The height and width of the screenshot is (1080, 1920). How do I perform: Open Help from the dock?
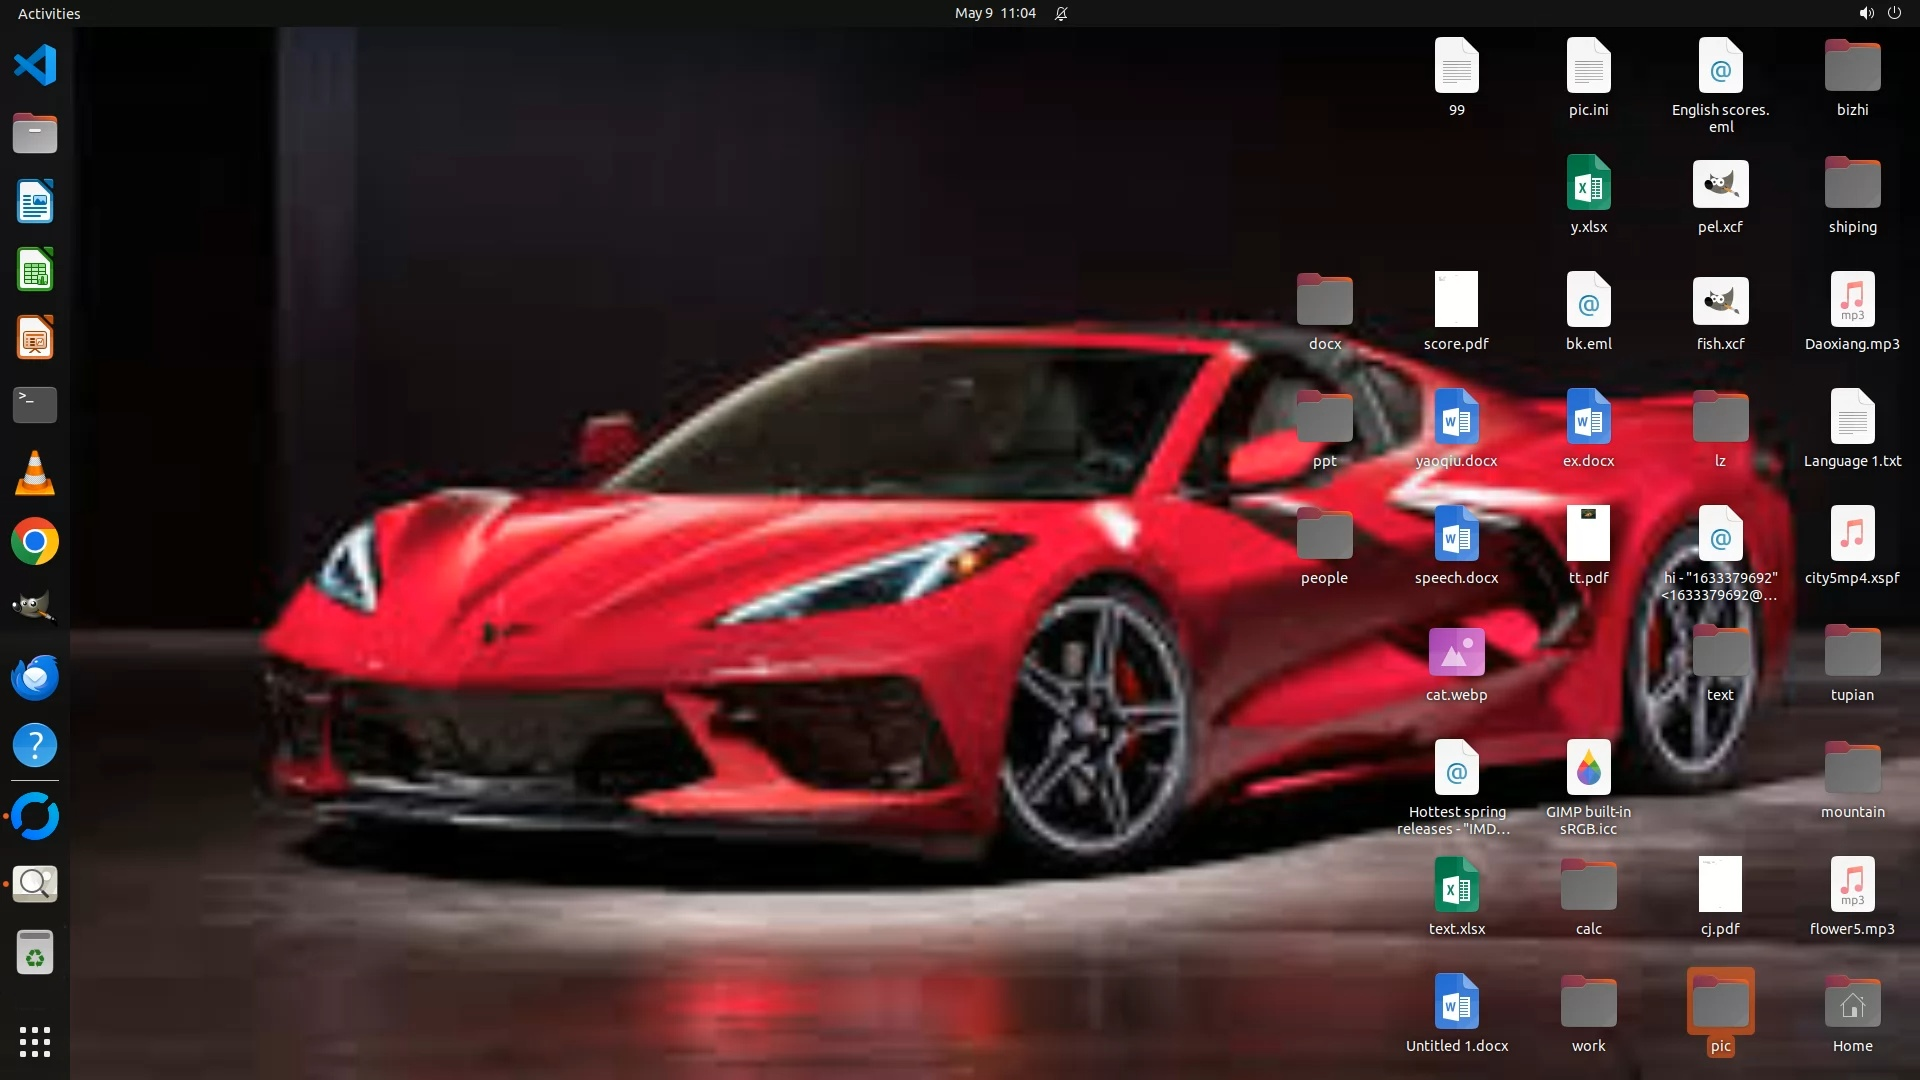[35, 746]
